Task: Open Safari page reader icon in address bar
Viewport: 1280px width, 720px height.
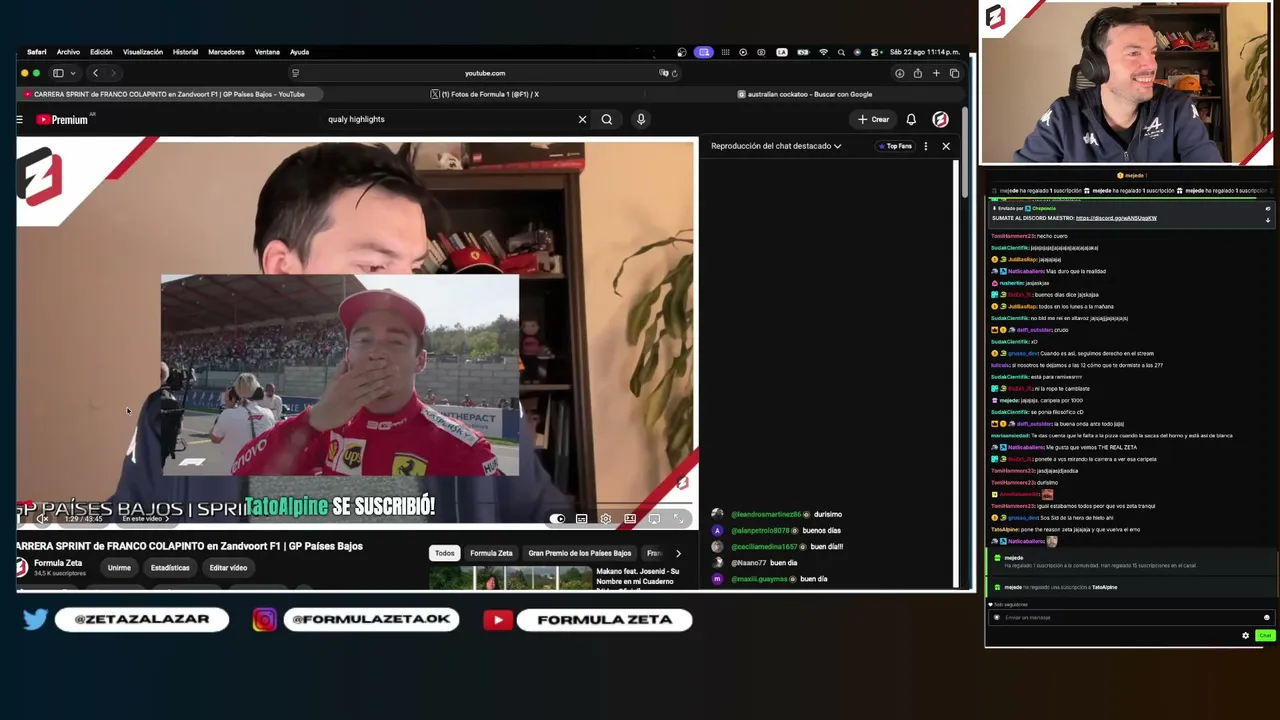Action: click(x=295, y=73)
